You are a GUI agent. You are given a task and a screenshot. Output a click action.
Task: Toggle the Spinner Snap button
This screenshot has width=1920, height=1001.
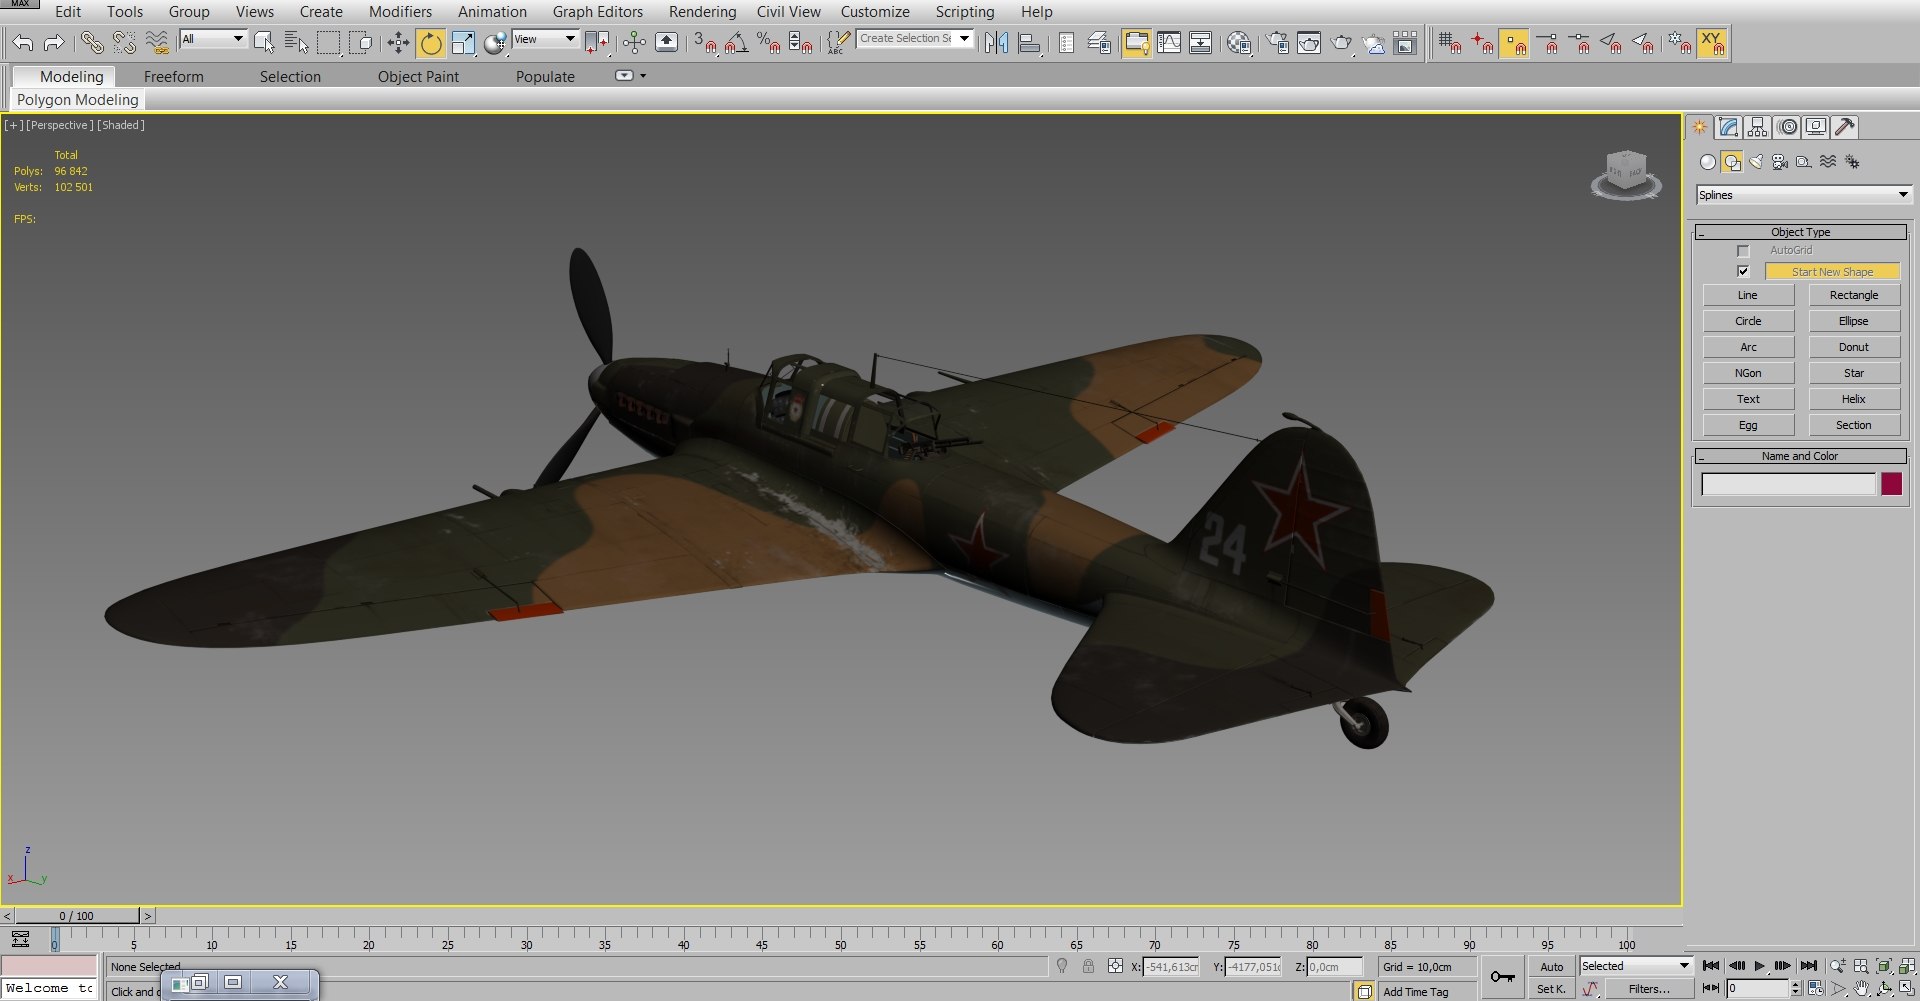coord(800,42)
